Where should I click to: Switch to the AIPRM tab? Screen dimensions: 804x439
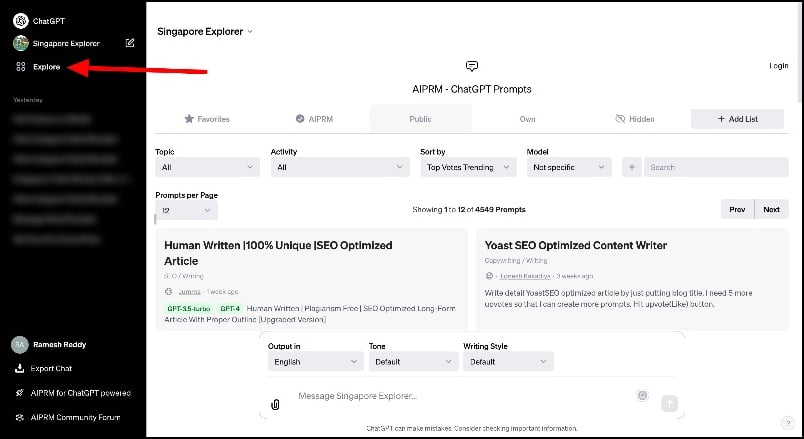[314, 119]
